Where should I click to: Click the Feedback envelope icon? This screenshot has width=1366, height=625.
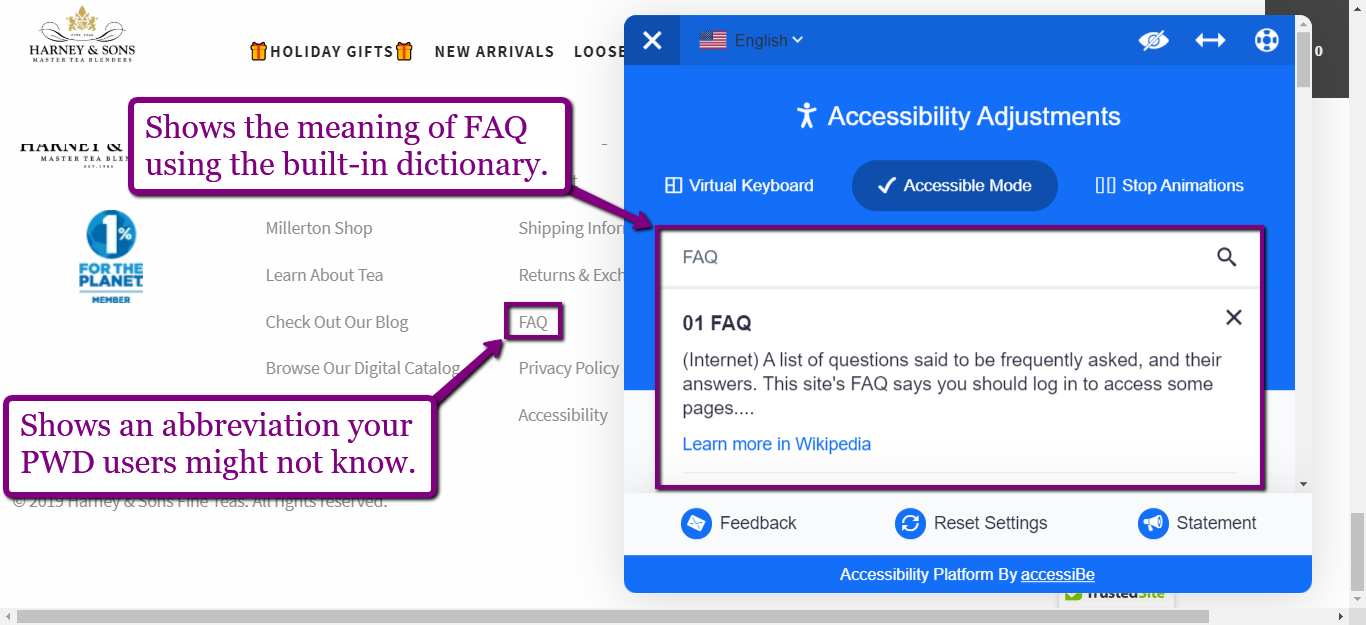696,523
